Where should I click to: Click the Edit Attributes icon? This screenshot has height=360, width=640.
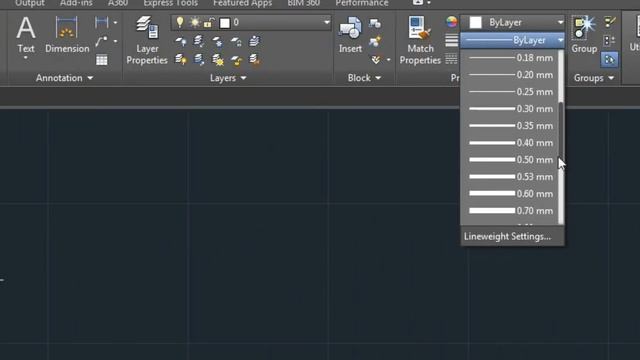376,60
